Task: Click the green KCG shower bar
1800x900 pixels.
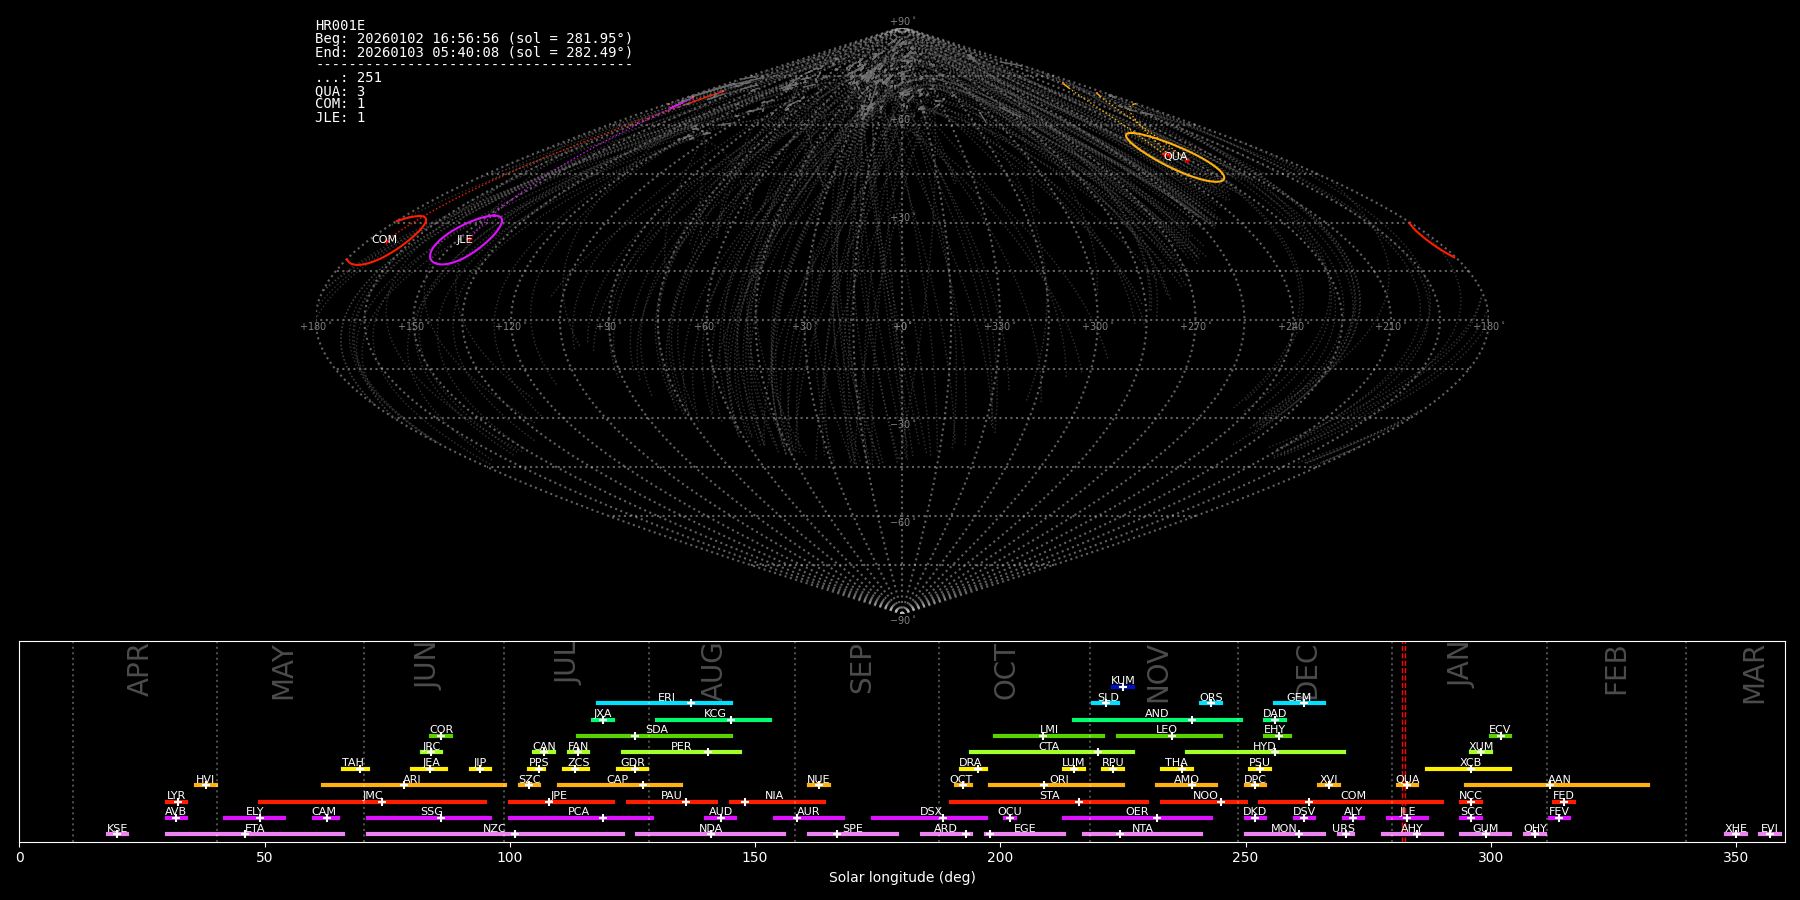Action: pos(713,720)
